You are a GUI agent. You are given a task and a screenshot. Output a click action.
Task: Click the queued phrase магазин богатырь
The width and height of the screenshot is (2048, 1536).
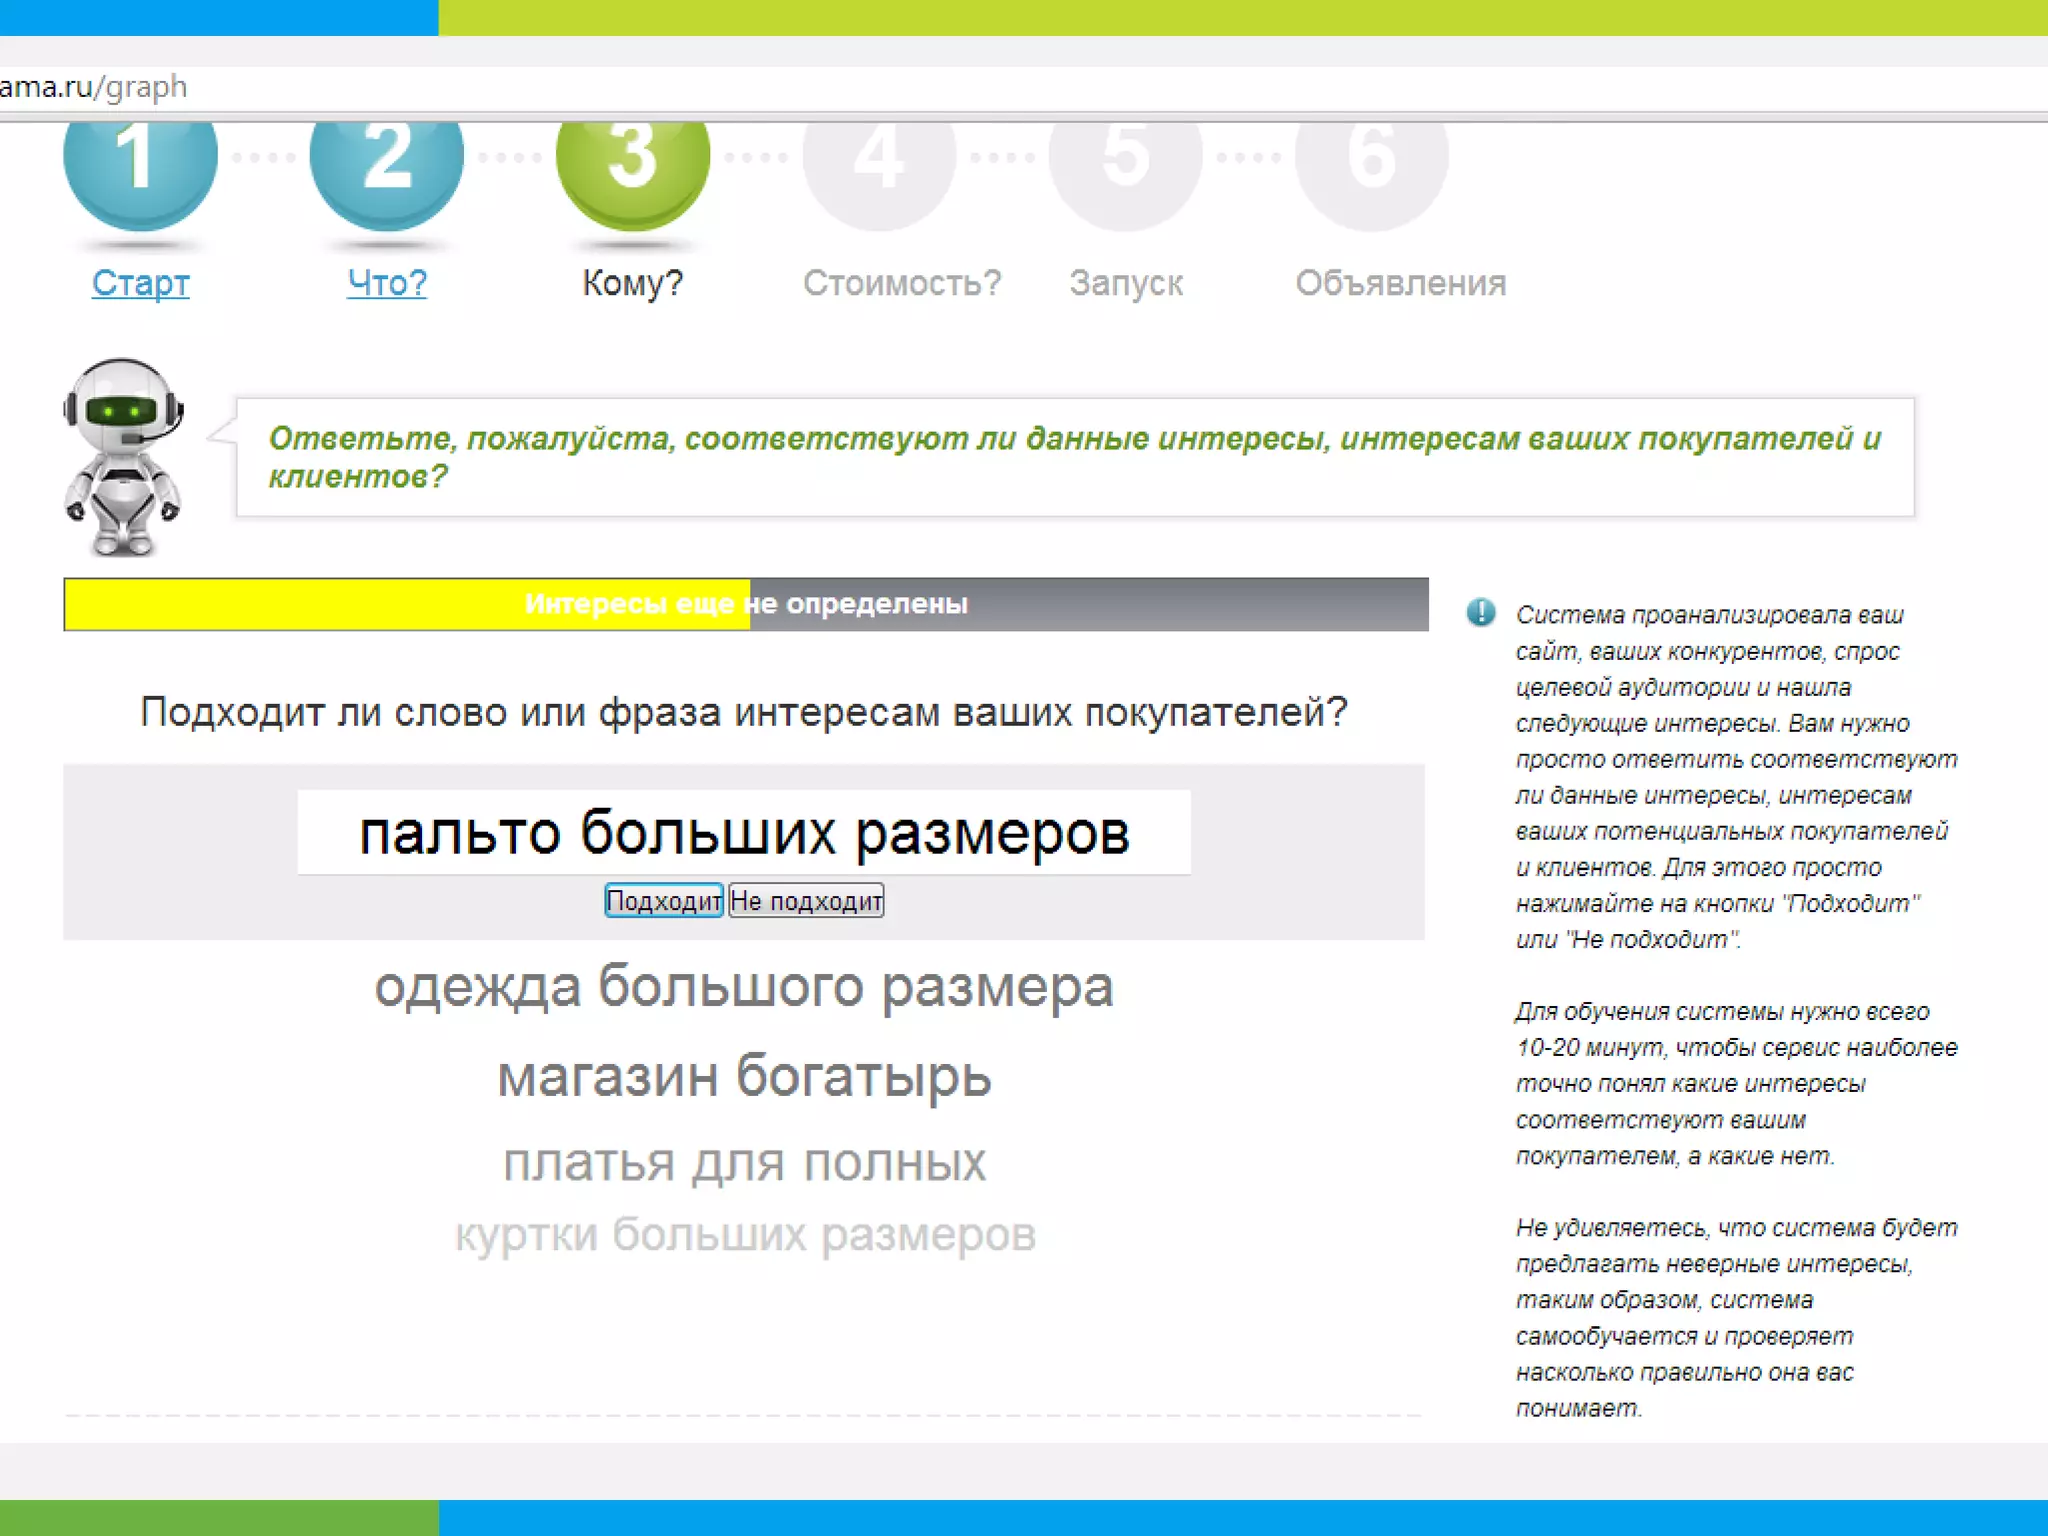(x=744, y=1077)
